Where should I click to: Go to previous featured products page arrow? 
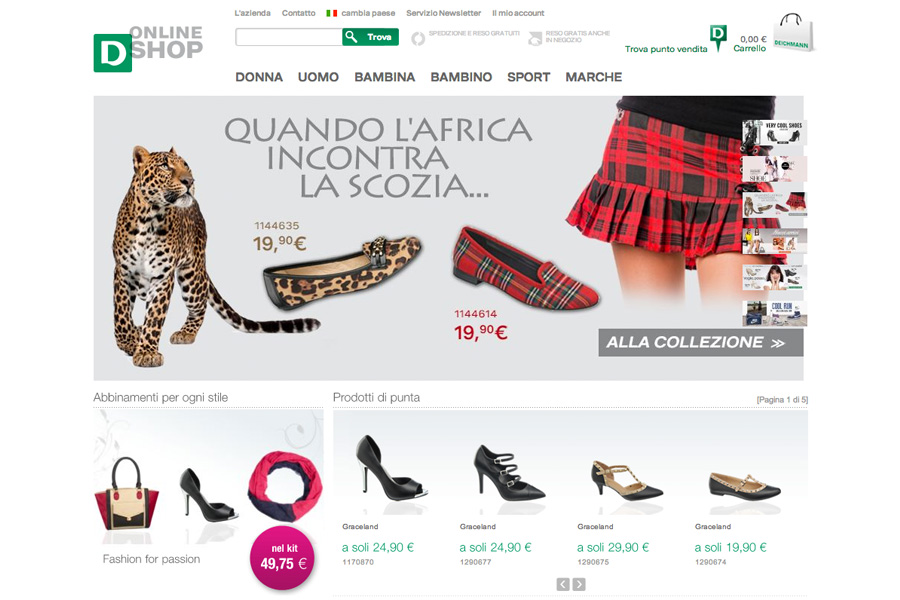point(563,584)
